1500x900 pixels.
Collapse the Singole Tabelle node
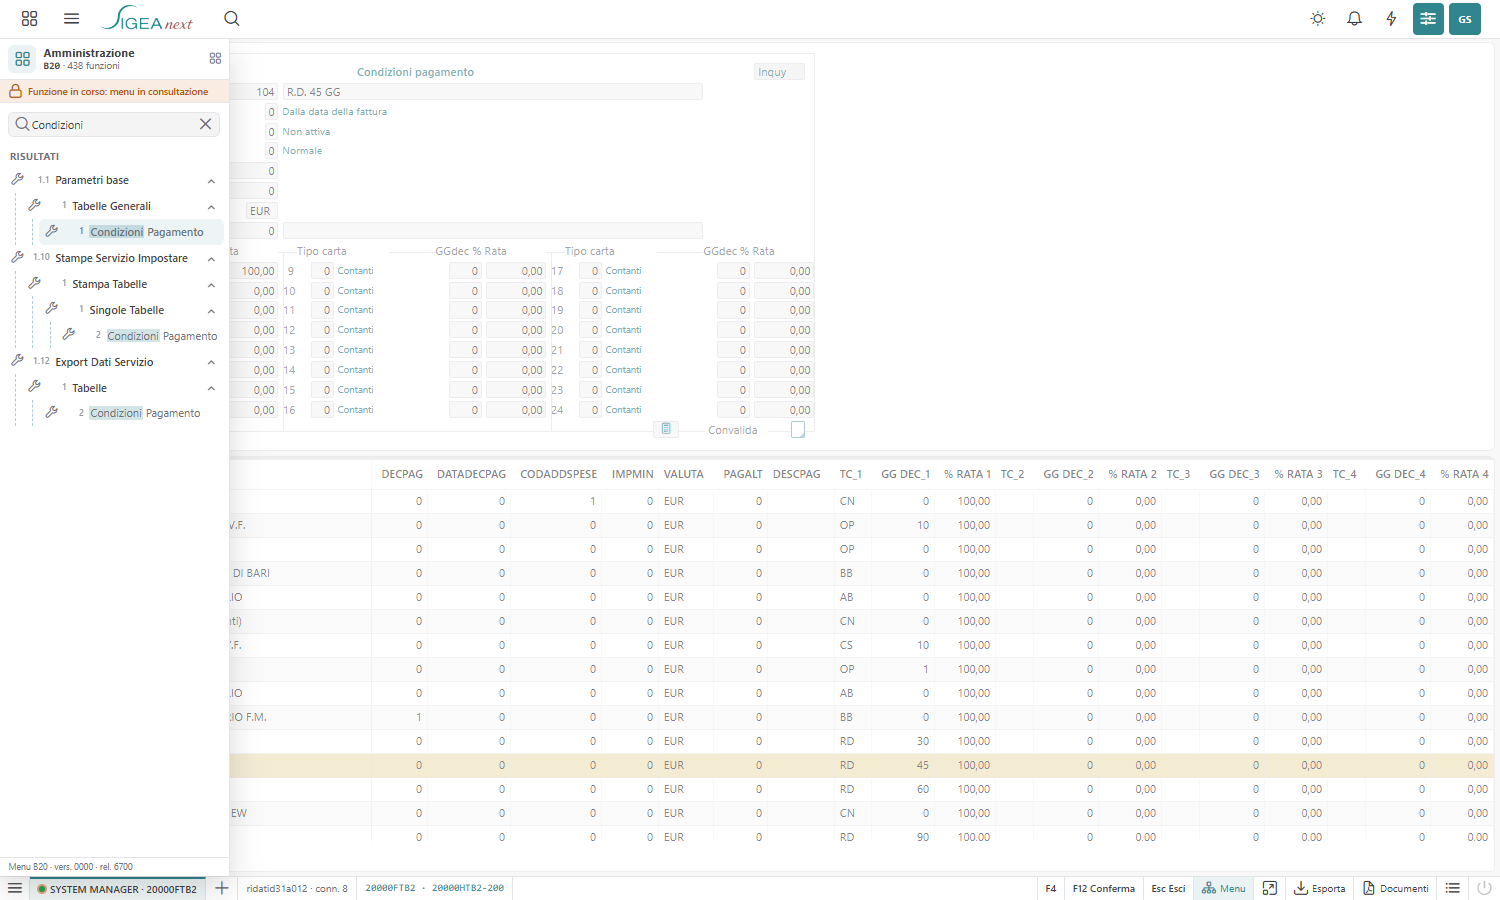[211, 311]
